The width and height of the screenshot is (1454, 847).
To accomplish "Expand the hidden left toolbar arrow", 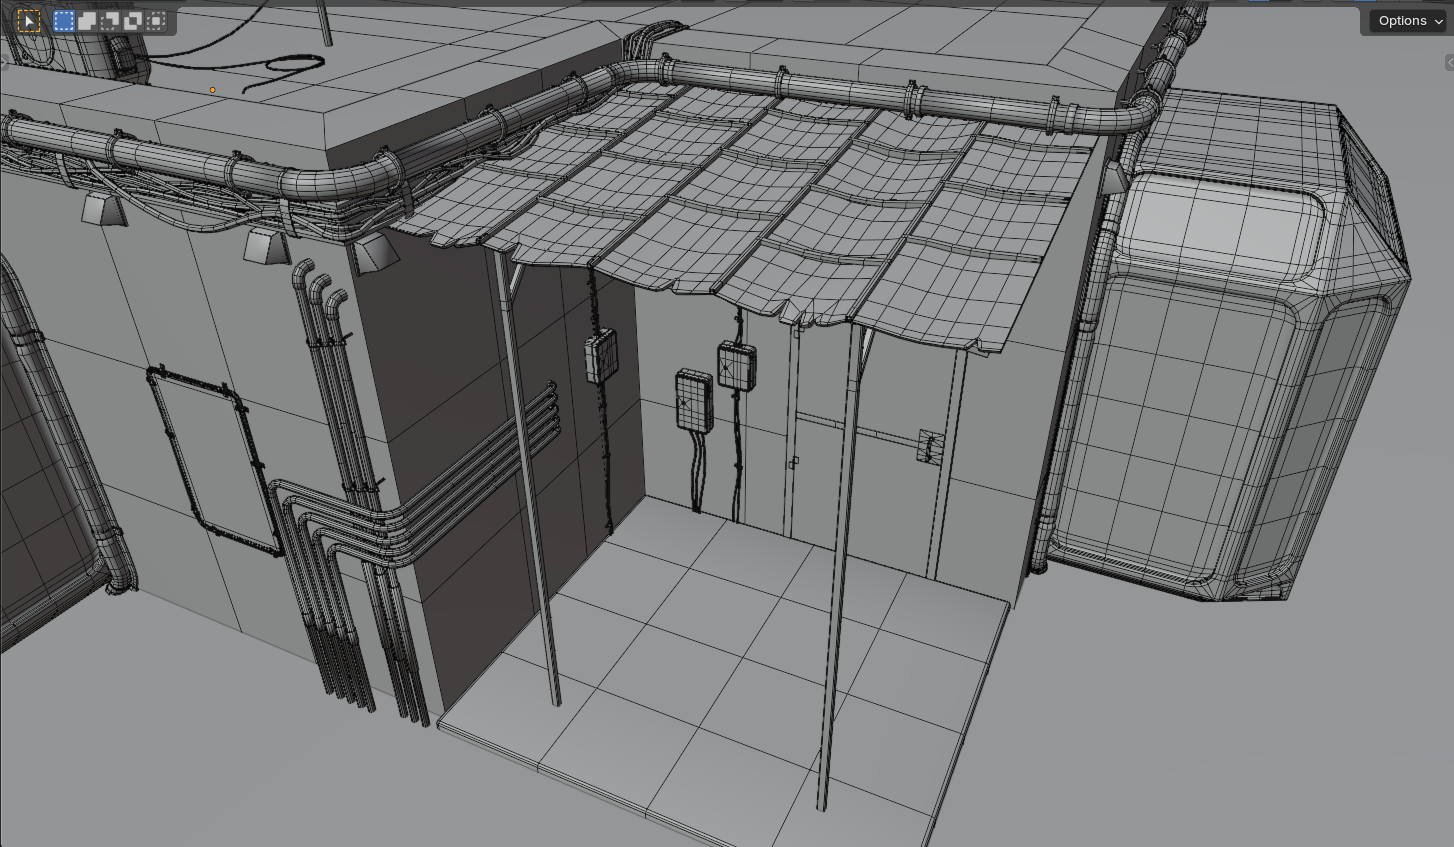I will [4, 64].
